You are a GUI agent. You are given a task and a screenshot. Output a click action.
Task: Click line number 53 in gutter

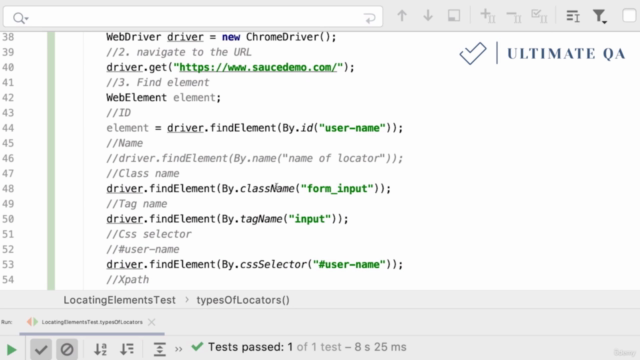point(8,265)
